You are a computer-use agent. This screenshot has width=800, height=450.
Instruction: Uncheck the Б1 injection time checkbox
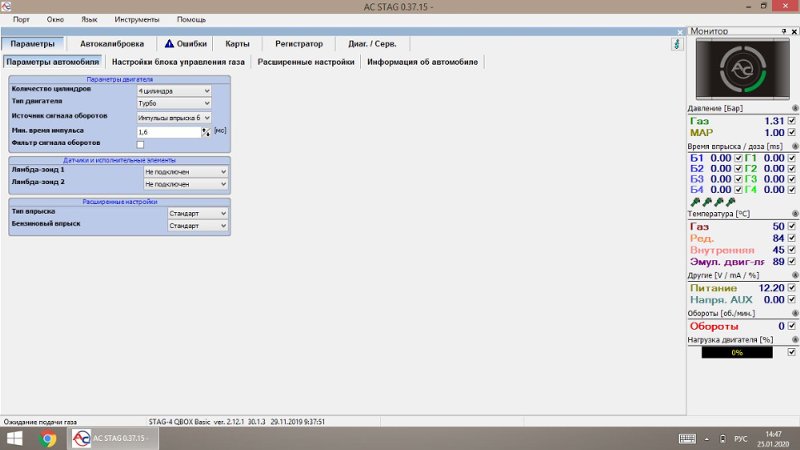(738, 158)
